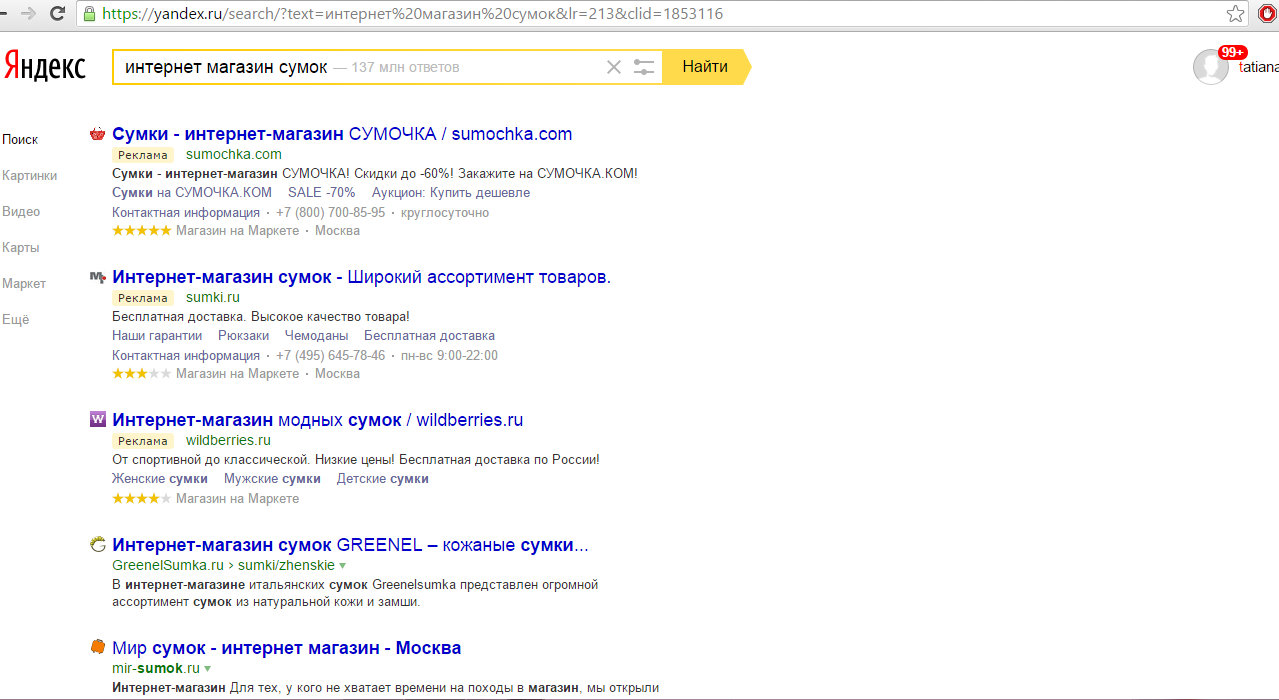Click sumki/zhenskie breadcrumb path
This screenshot has width=1279, height=700.
(286, 566)
